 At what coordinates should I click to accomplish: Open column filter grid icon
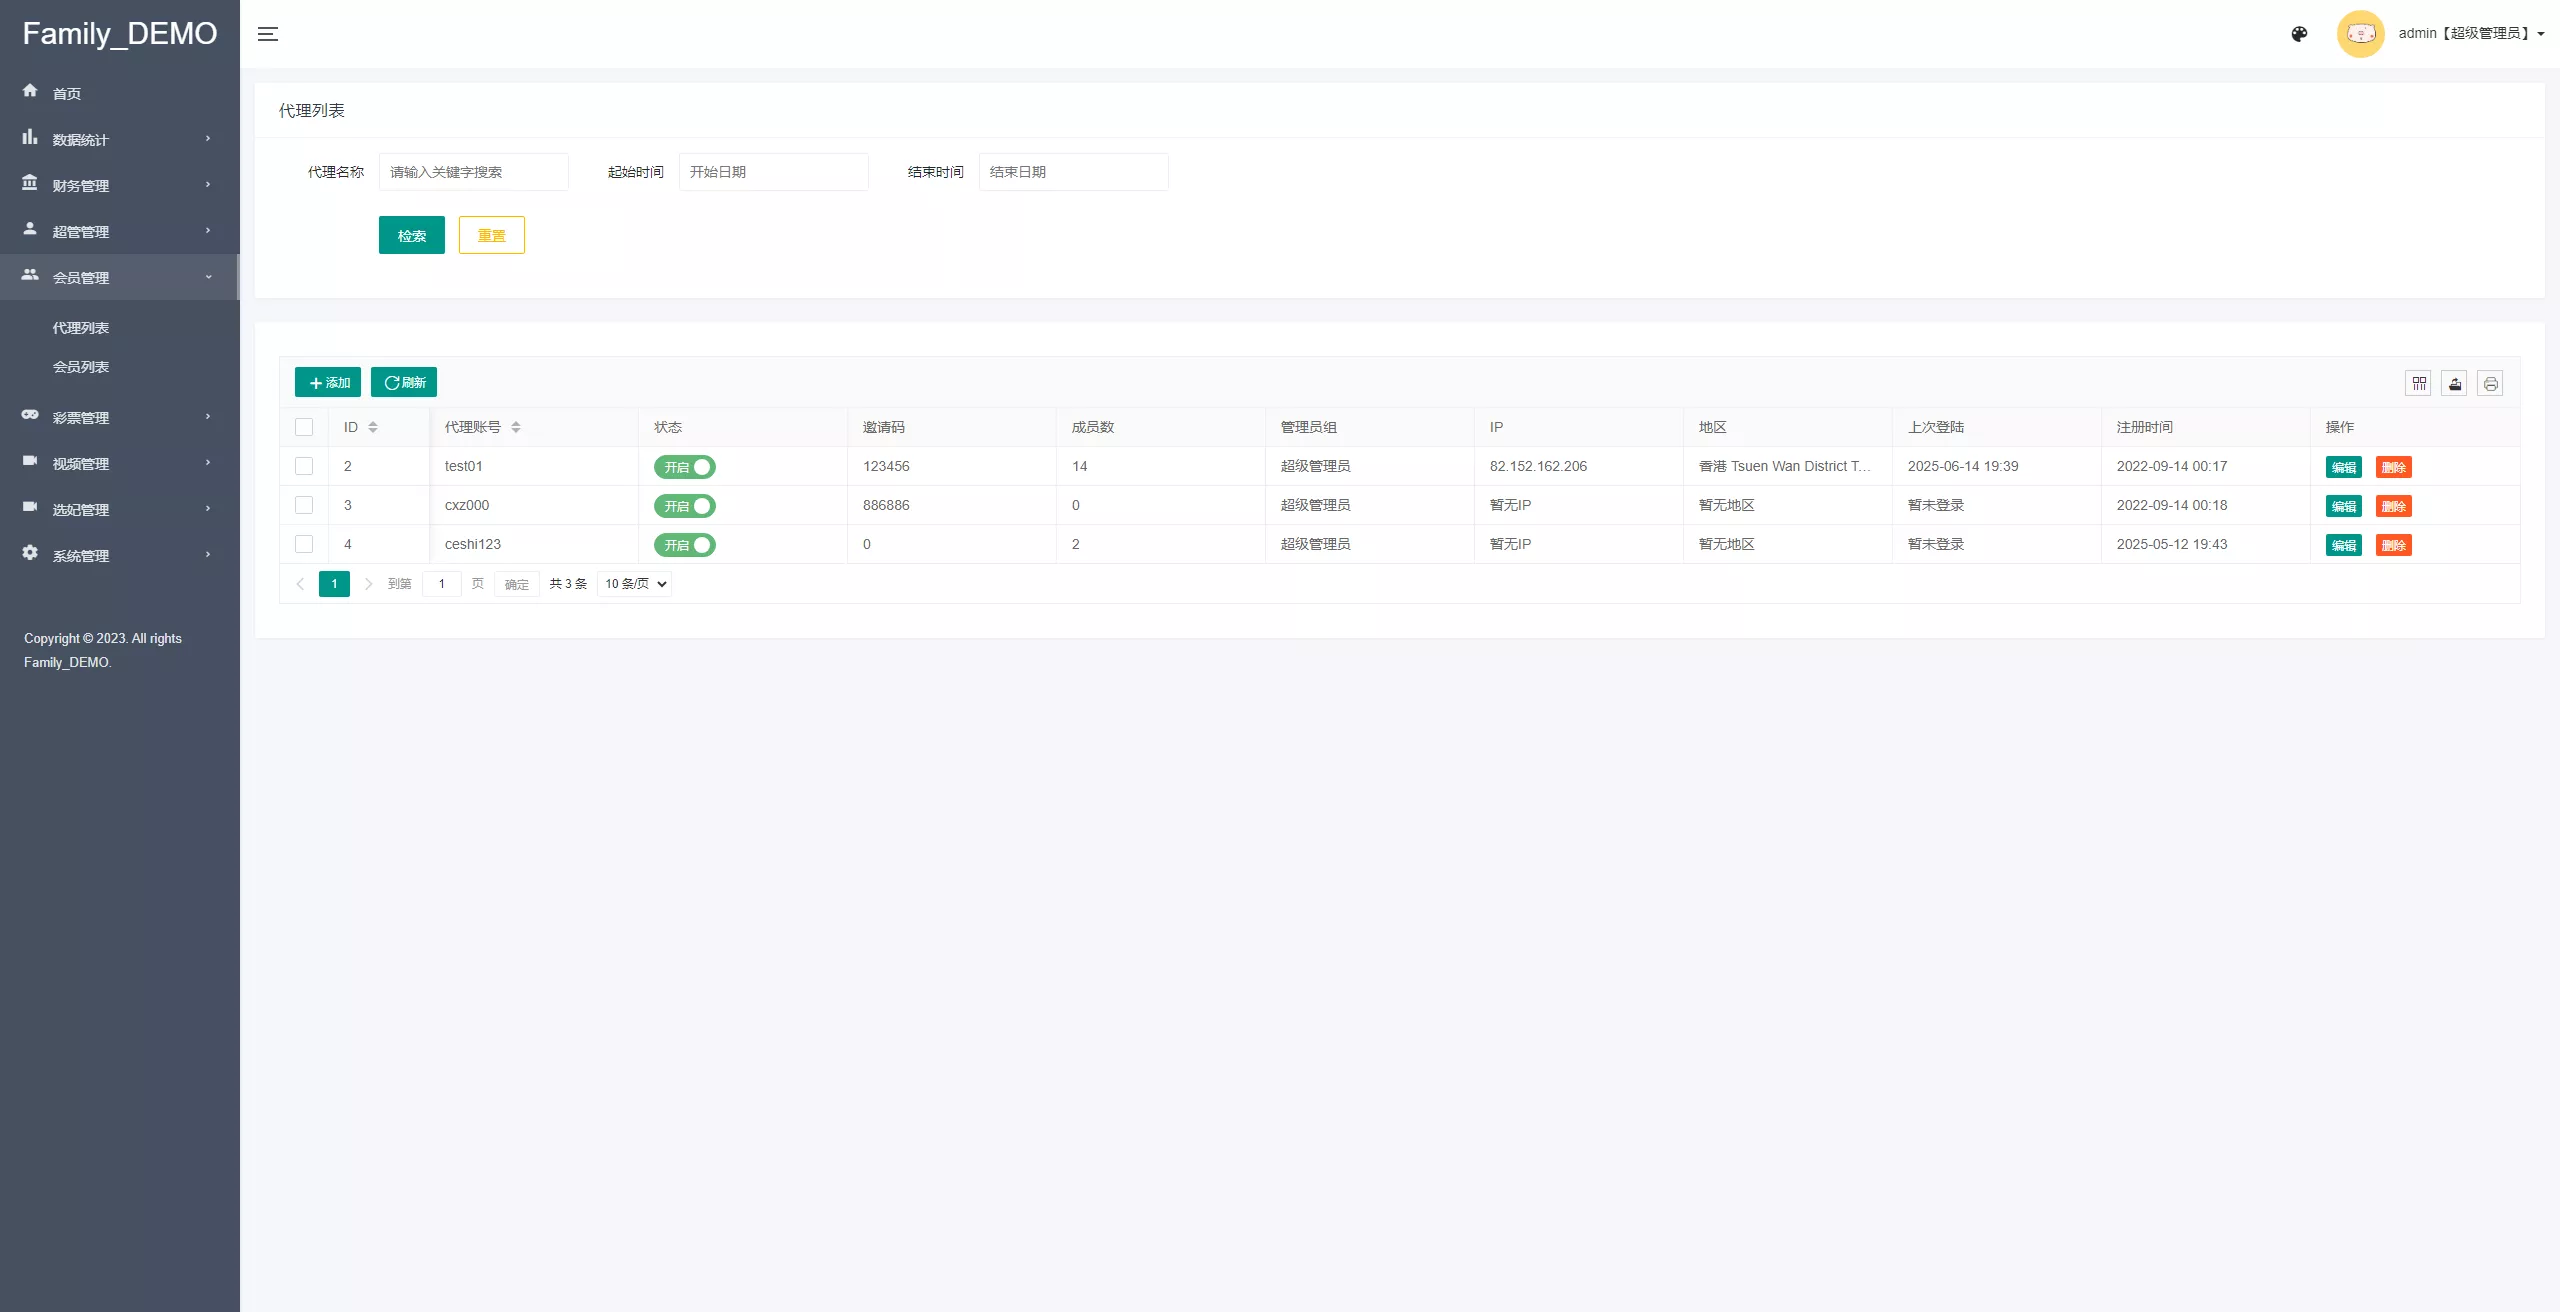tap(2419, 383)
